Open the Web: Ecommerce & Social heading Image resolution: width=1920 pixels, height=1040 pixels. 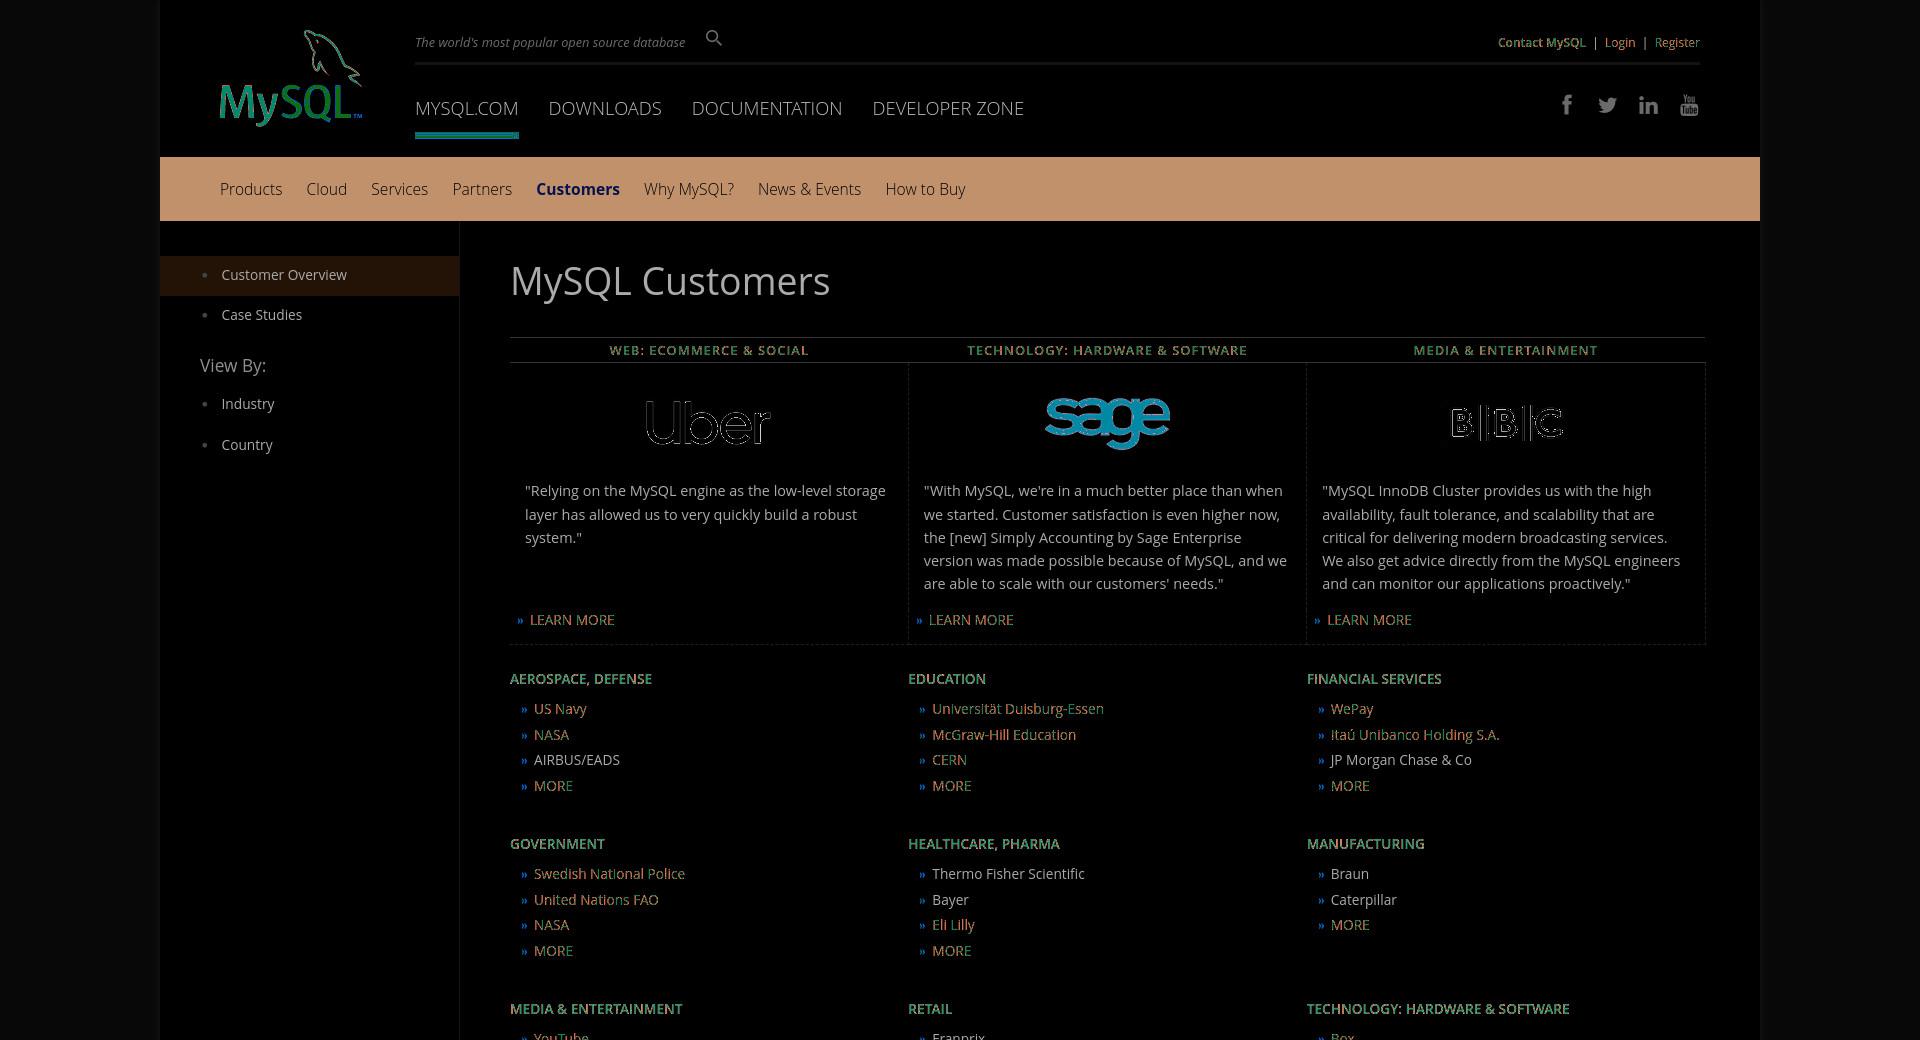click(x=709, y=350)
